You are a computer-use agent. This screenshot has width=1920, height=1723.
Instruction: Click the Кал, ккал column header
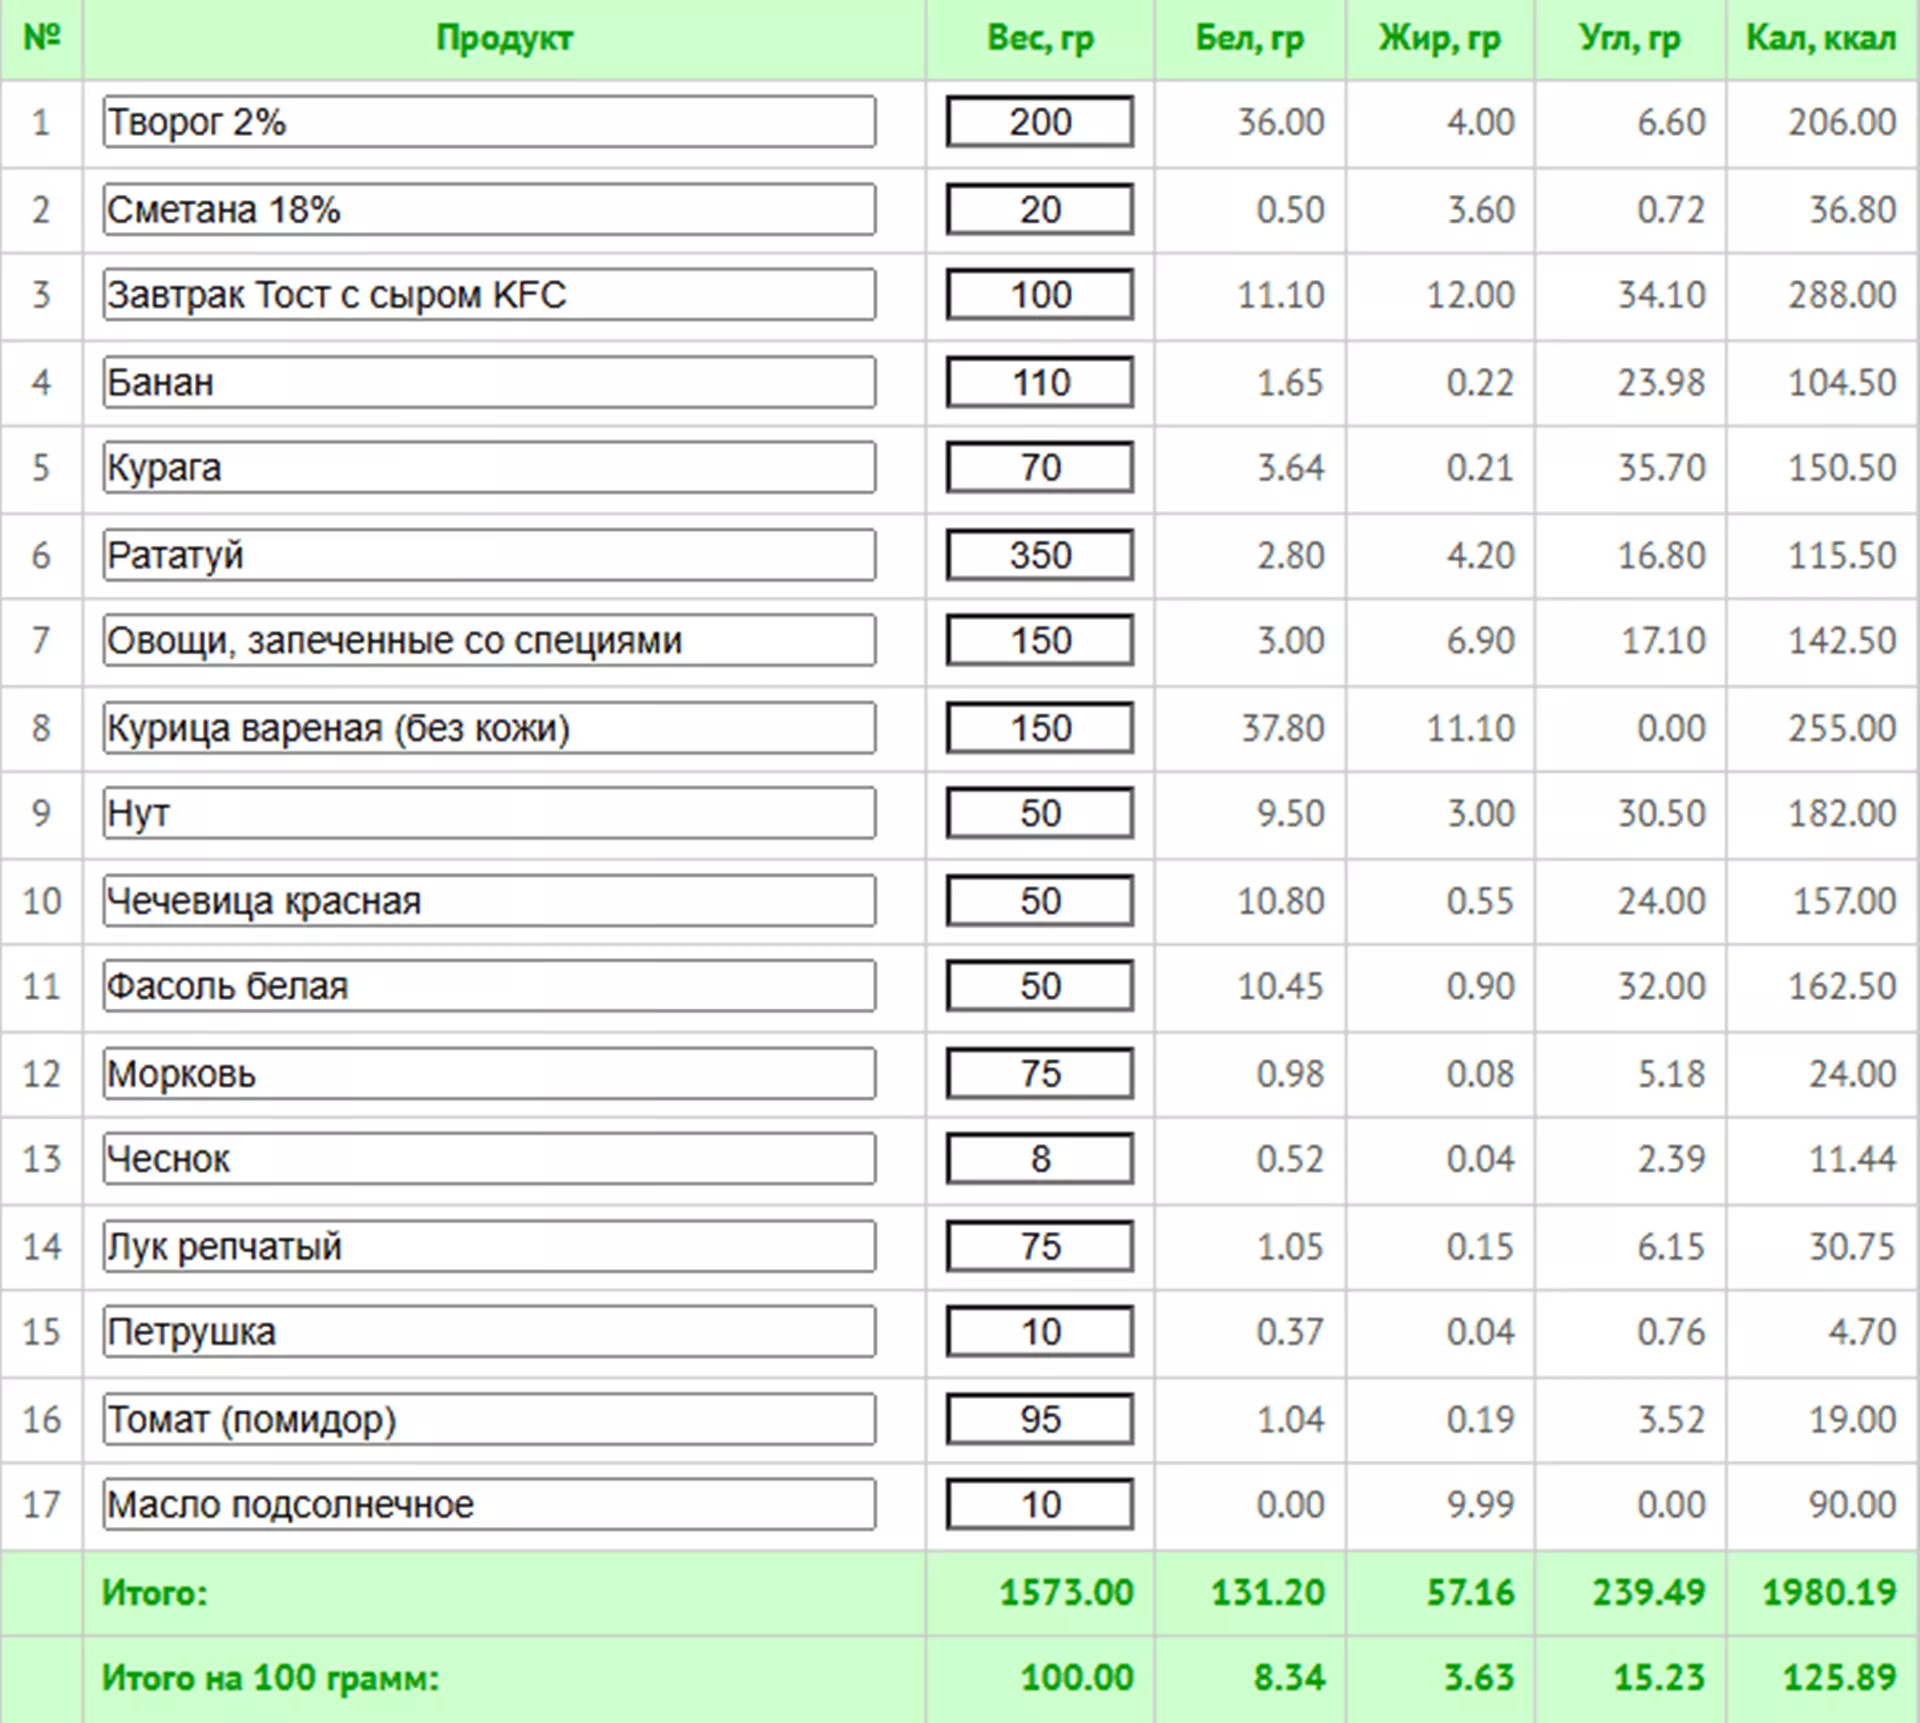point(1820,39)
